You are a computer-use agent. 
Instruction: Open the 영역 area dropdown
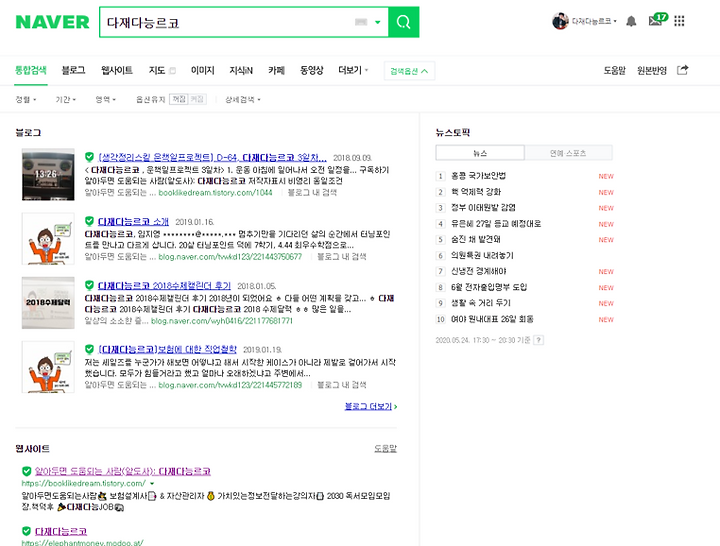click(106, 99)
